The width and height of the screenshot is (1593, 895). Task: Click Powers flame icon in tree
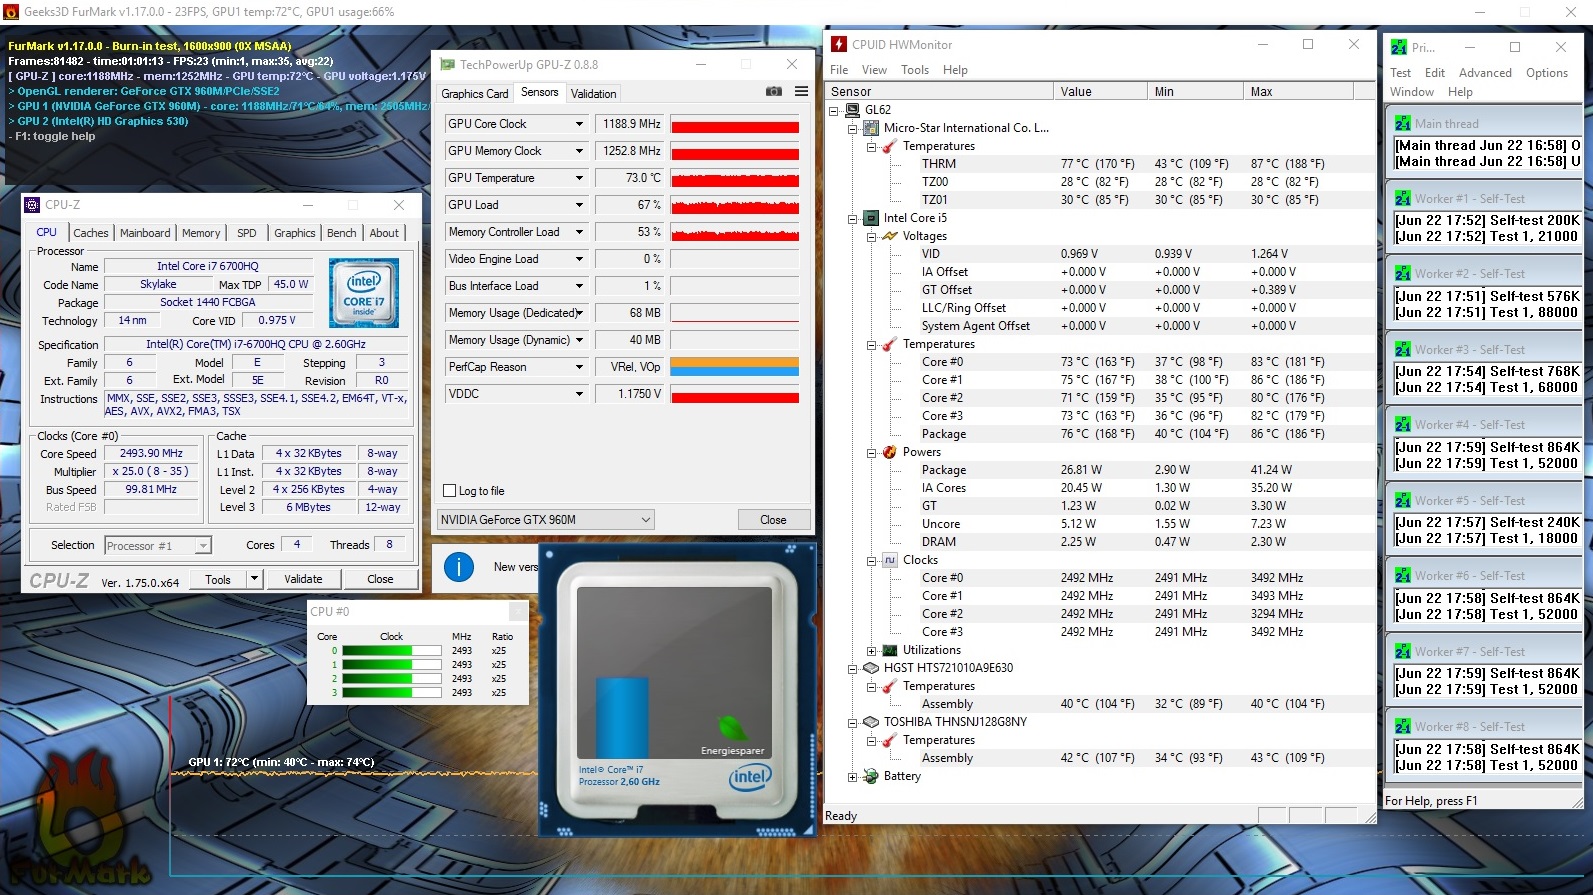pos(890,452)
